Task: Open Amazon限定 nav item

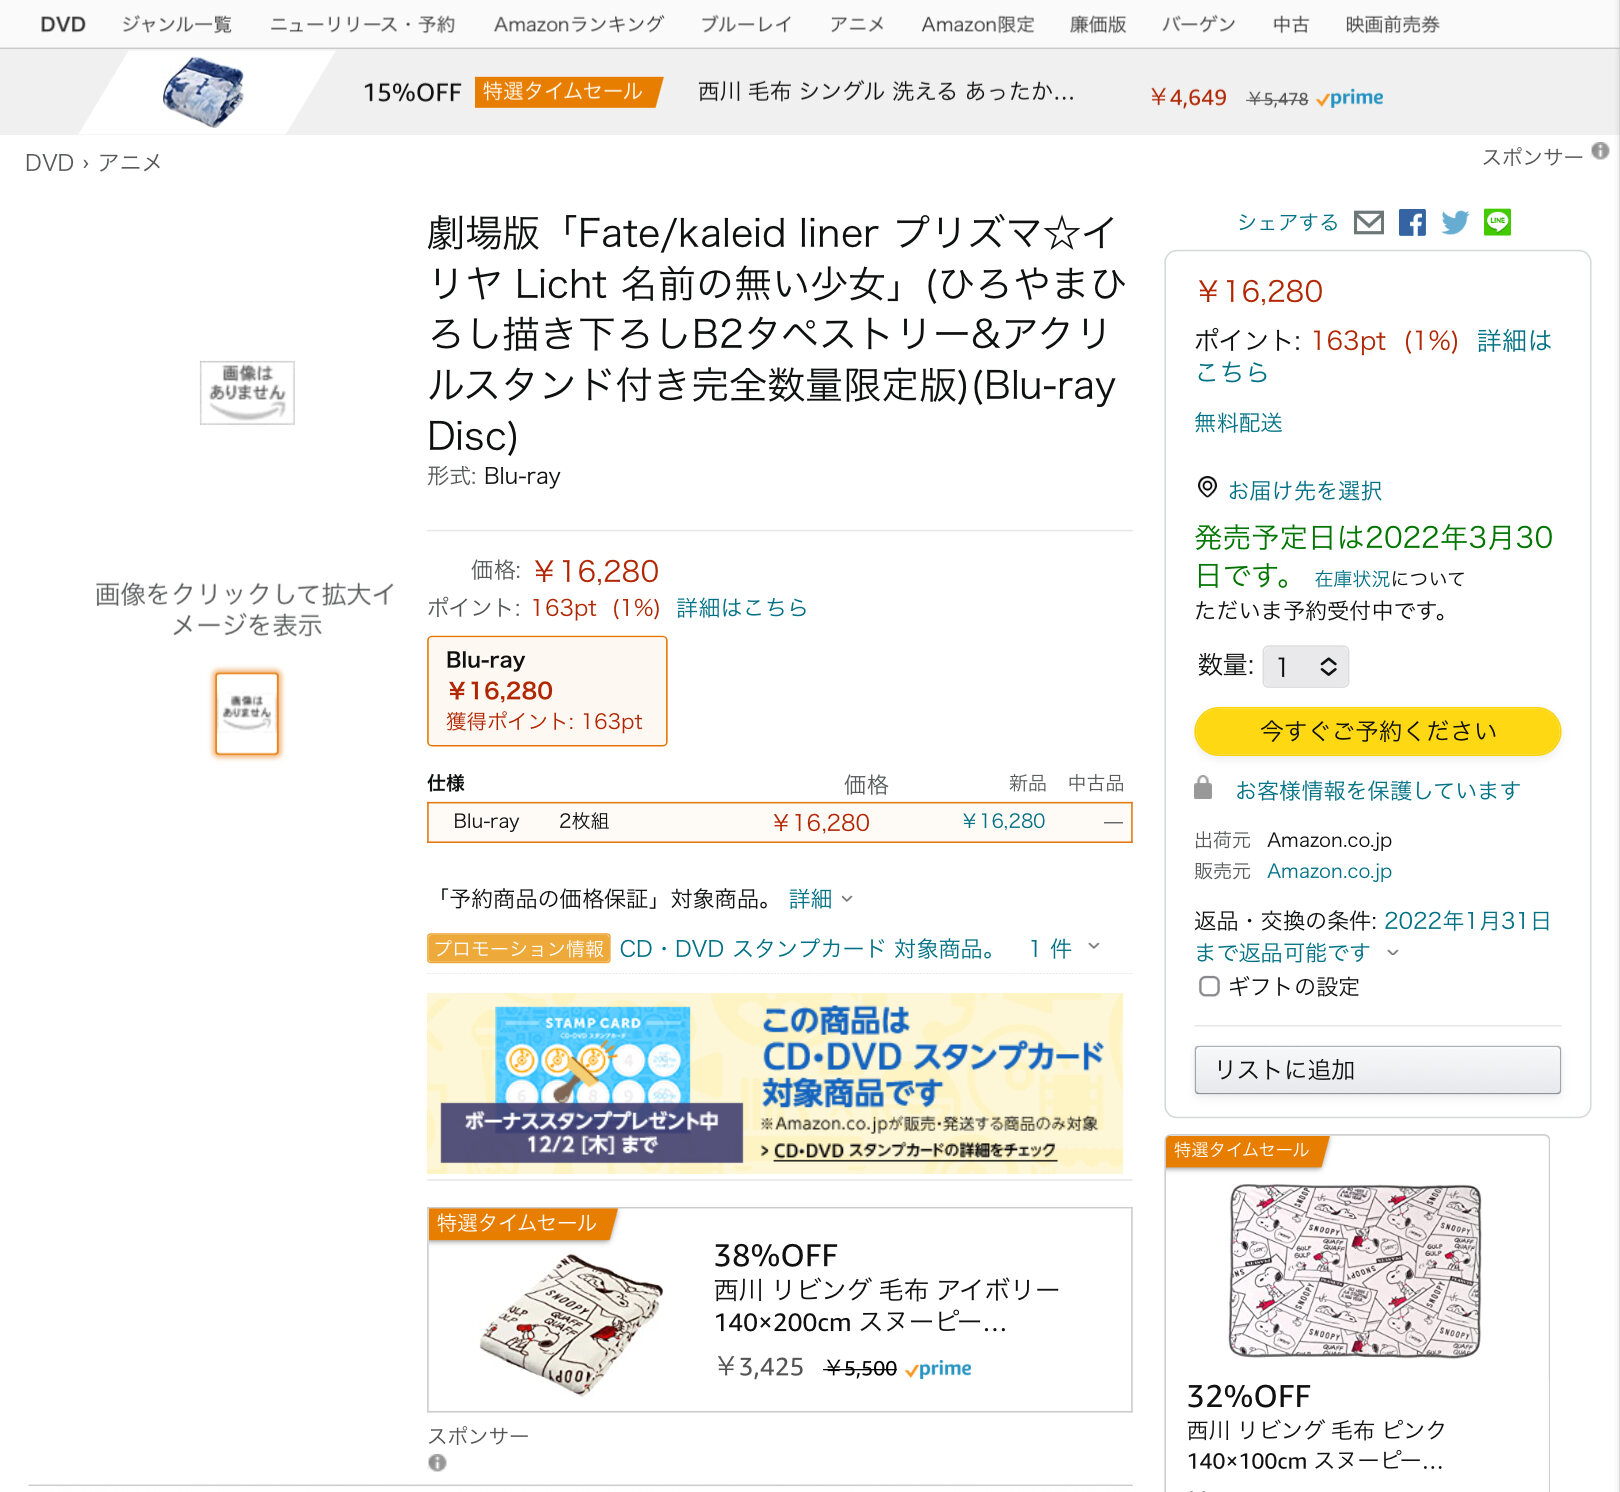Action: pos(978,24)
